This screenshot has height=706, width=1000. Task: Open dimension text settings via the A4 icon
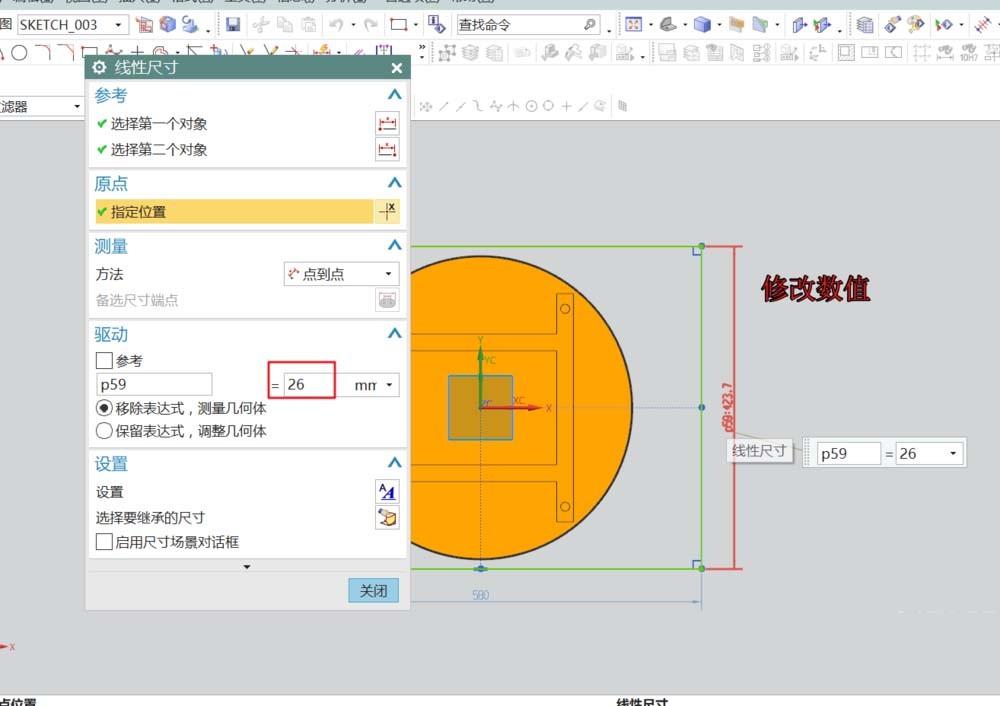coord(386,491)
